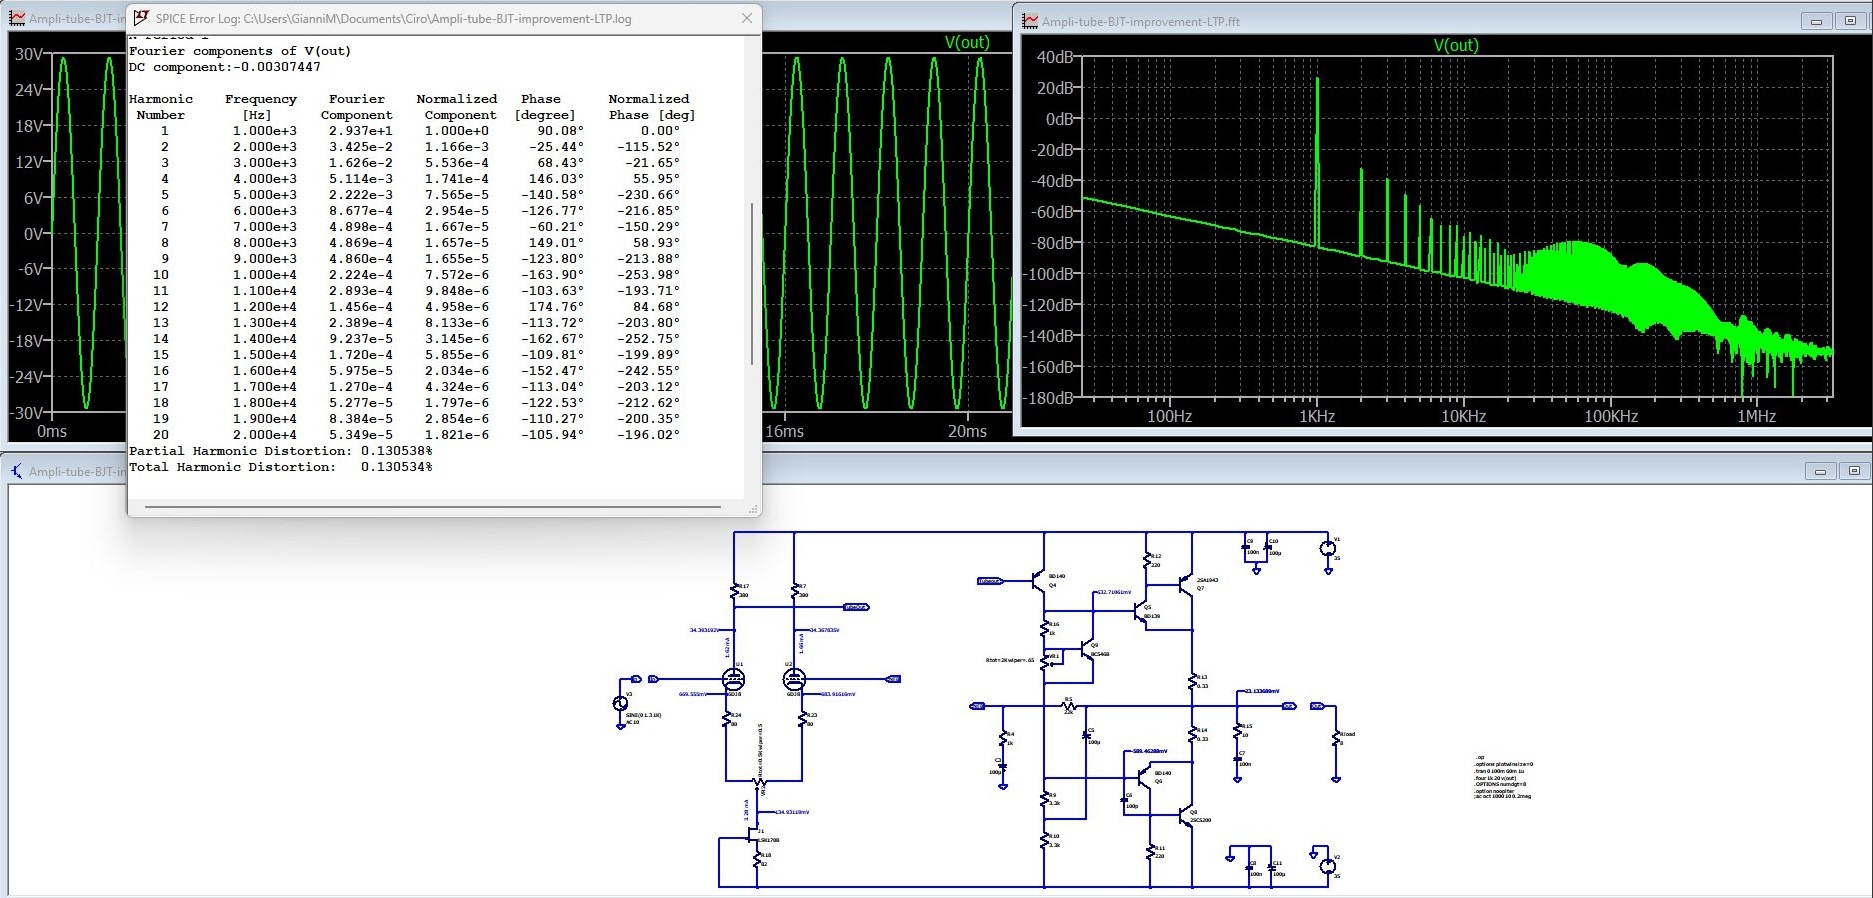Select BC546B transistor Q9 in schematic
The image size is (1873, 898).
pyautogui.click(x=1088, y=651)
